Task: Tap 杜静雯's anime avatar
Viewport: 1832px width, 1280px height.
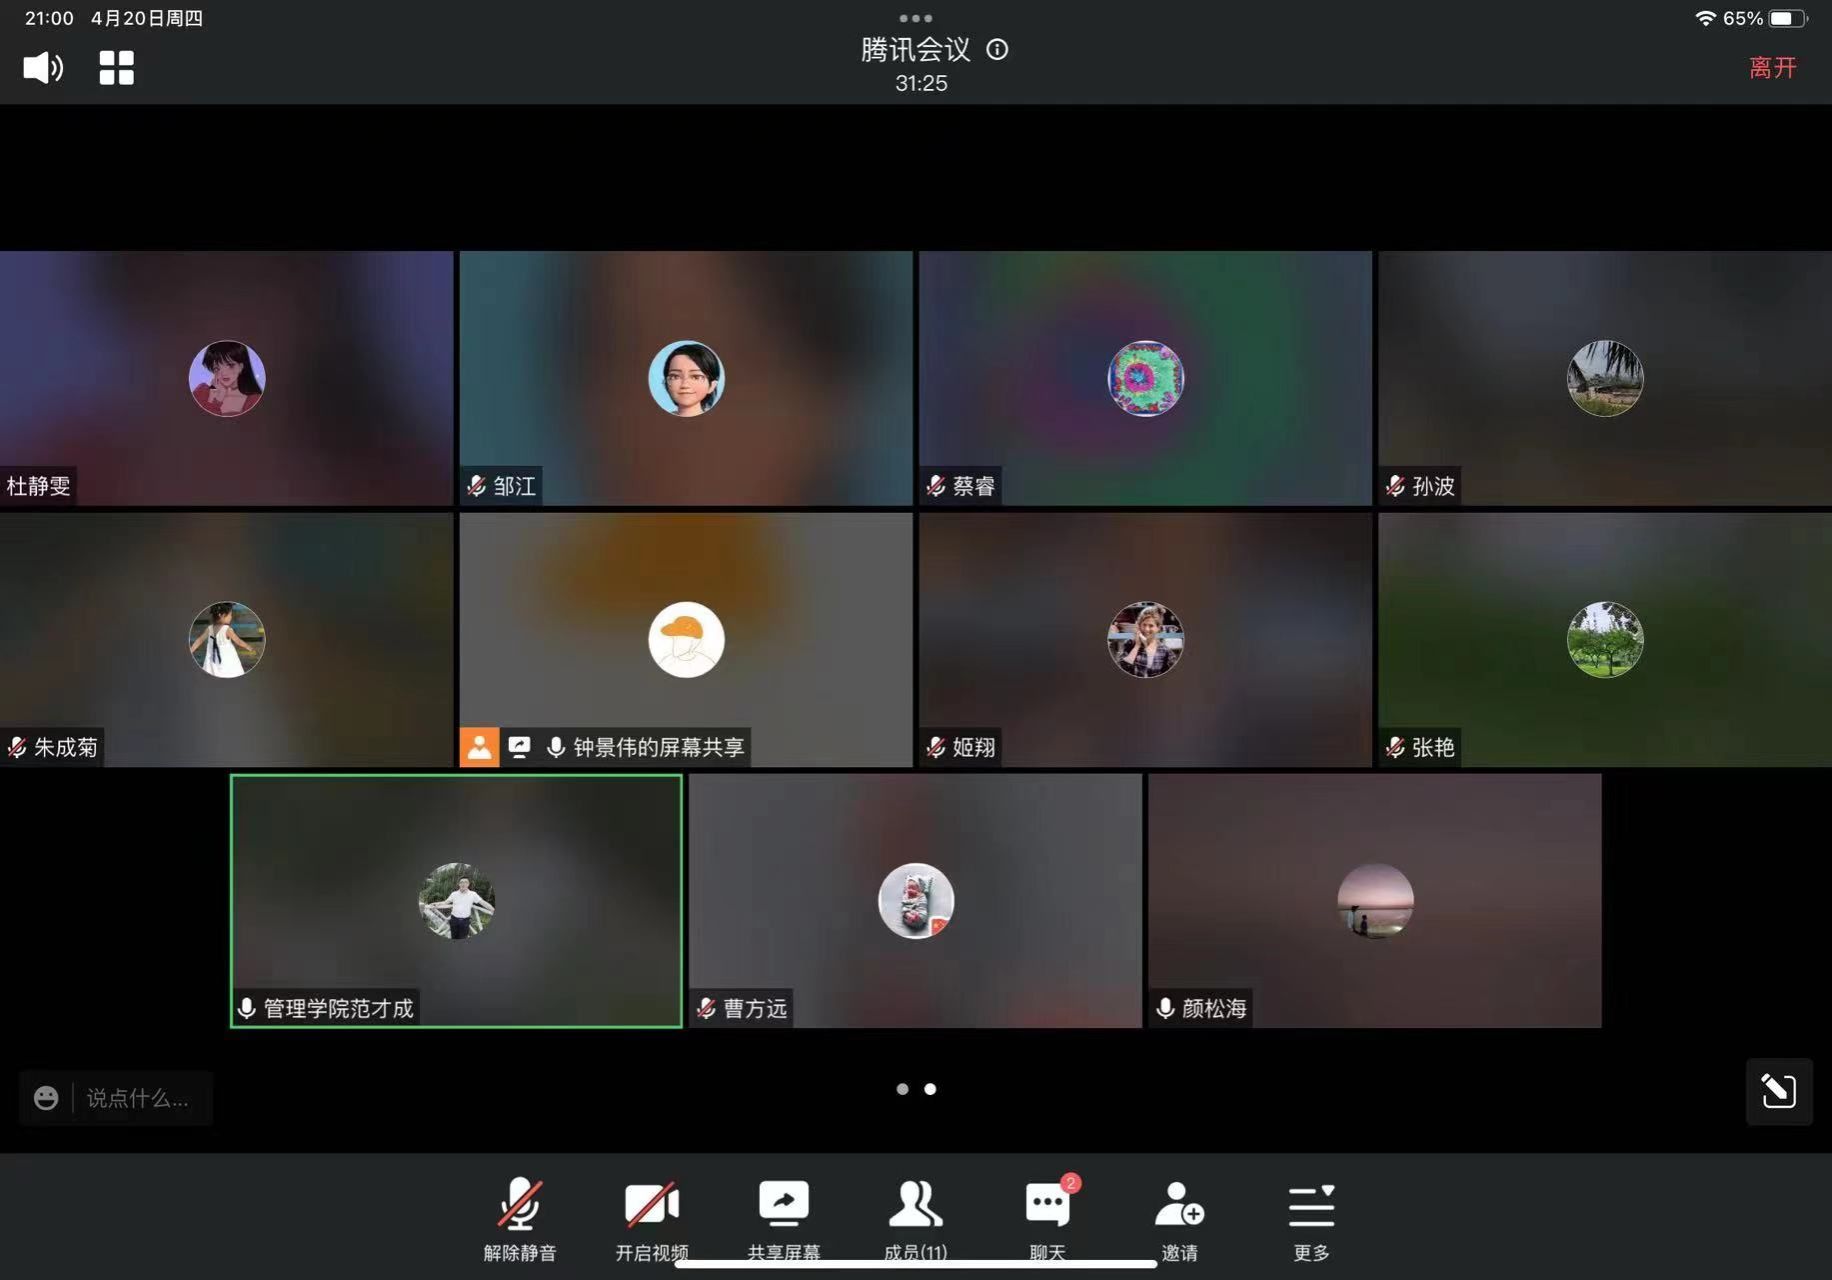Action: [x=227, y=378]
